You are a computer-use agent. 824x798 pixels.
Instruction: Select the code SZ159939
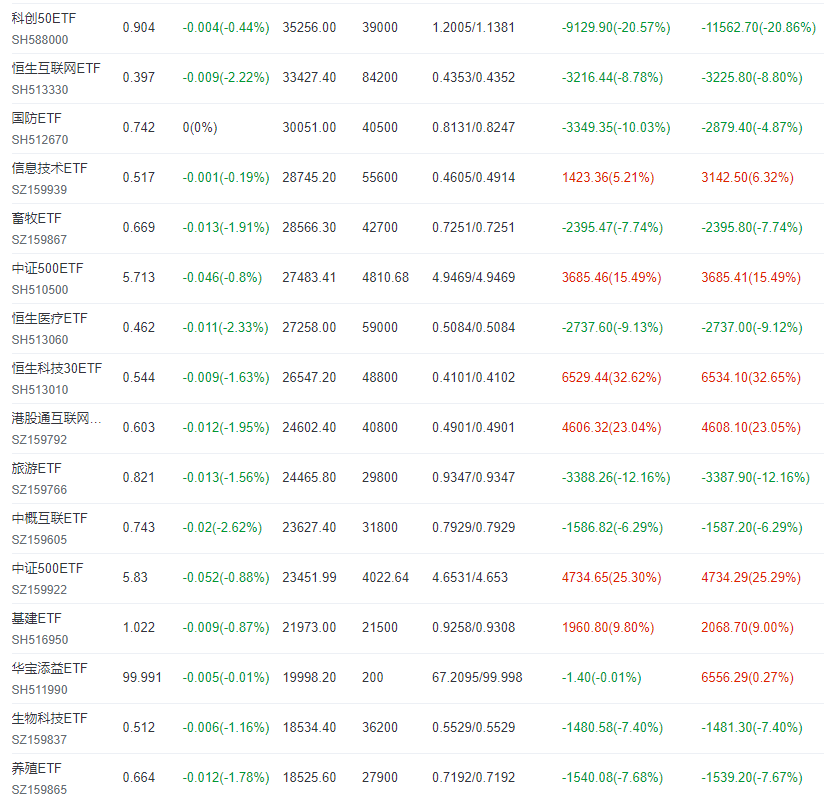(x=39, y=190)
